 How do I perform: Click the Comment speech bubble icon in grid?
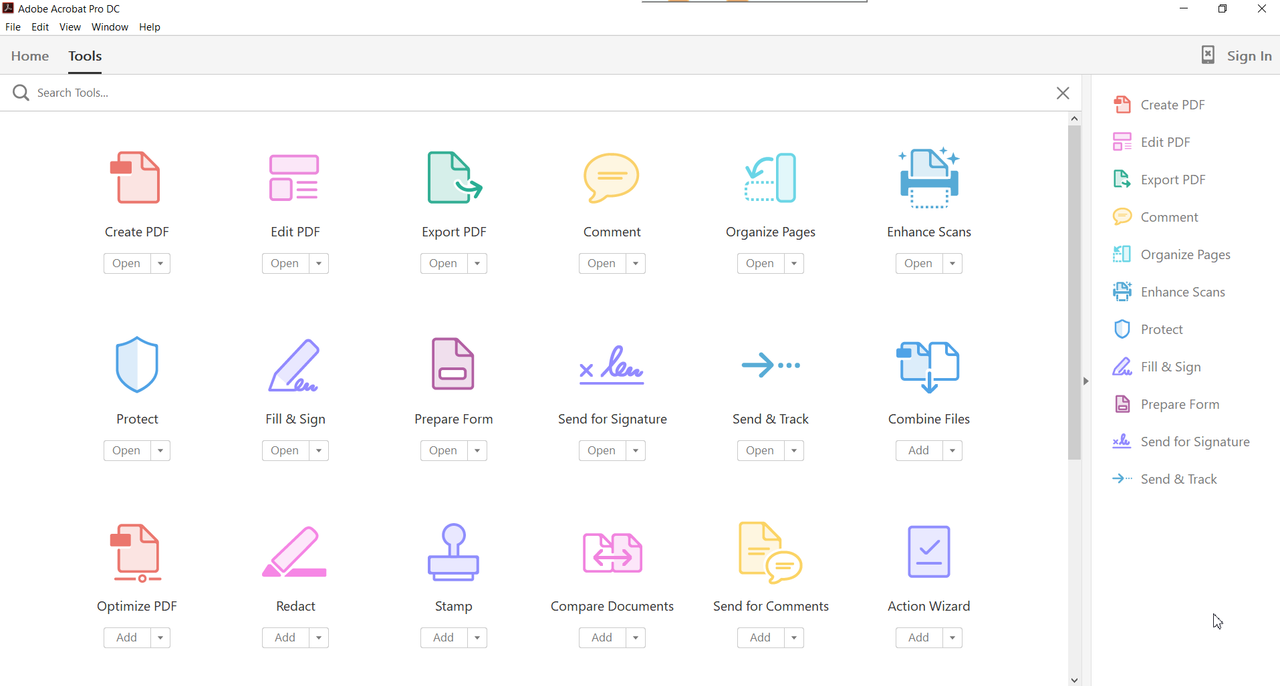click(611, 178)
